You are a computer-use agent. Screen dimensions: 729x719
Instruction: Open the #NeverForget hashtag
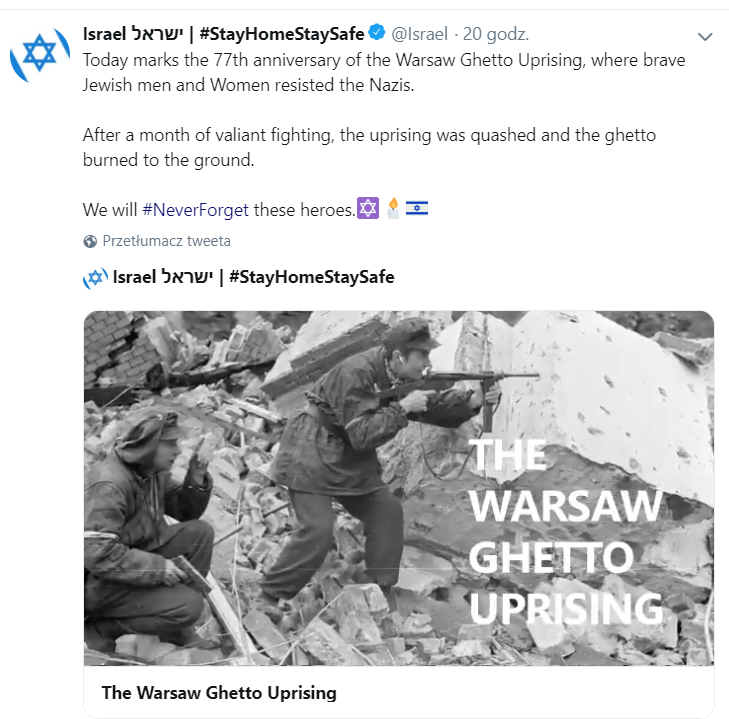(195, 210)
